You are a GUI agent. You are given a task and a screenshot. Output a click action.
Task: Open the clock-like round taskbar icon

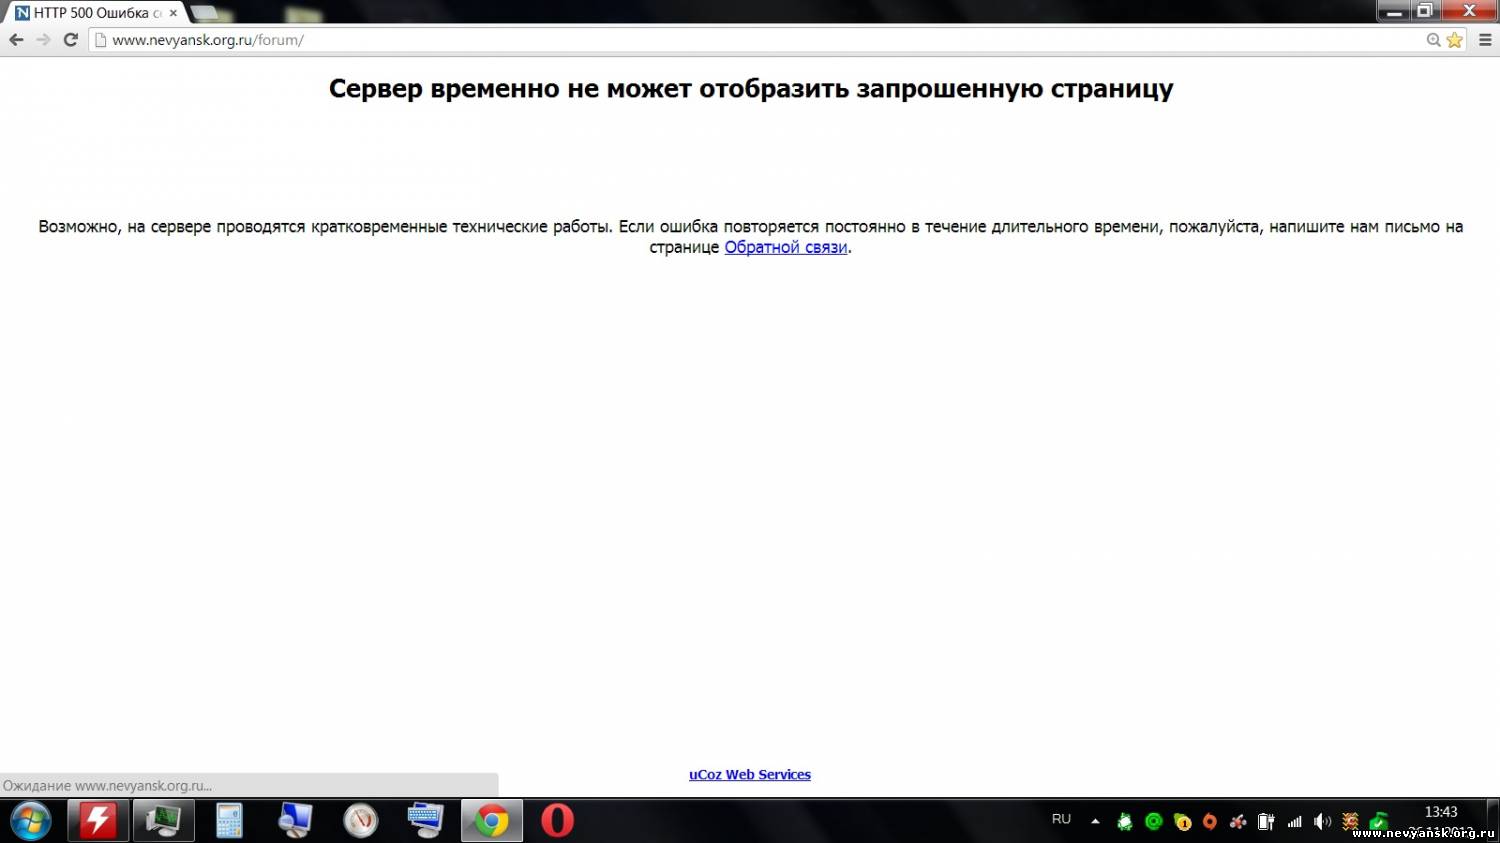[x=361, y=821]
